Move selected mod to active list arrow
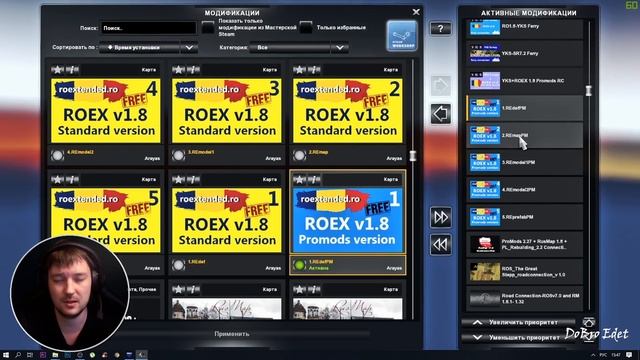 point(441,86)
